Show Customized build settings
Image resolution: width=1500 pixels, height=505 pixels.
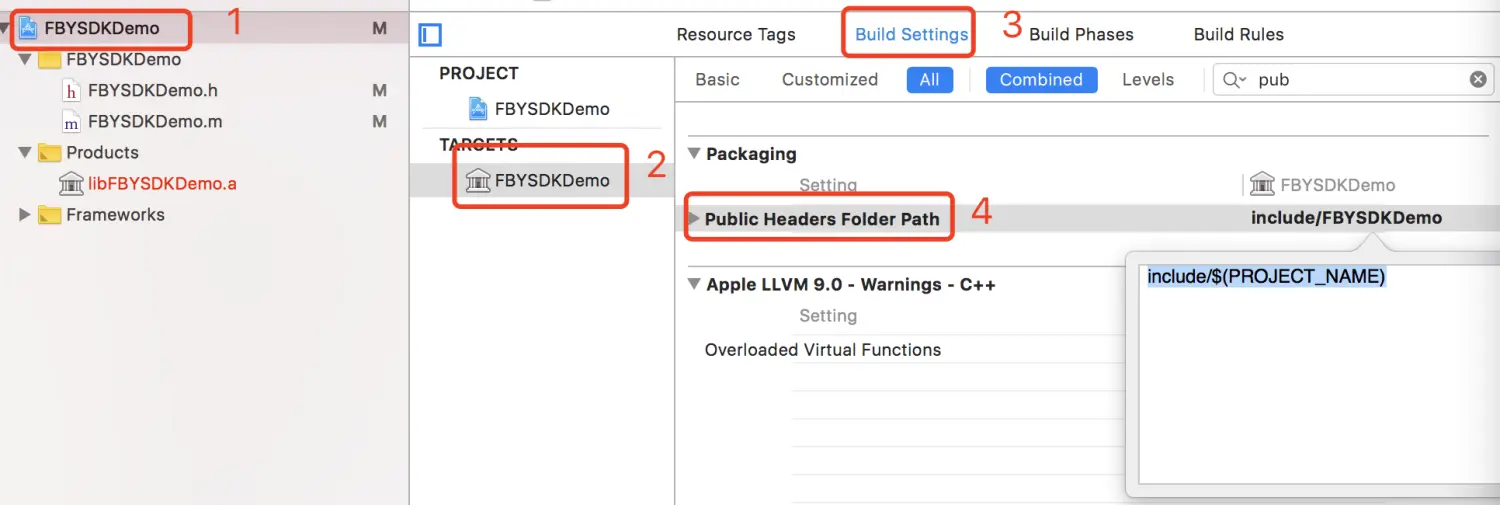[x=830, y=80]
